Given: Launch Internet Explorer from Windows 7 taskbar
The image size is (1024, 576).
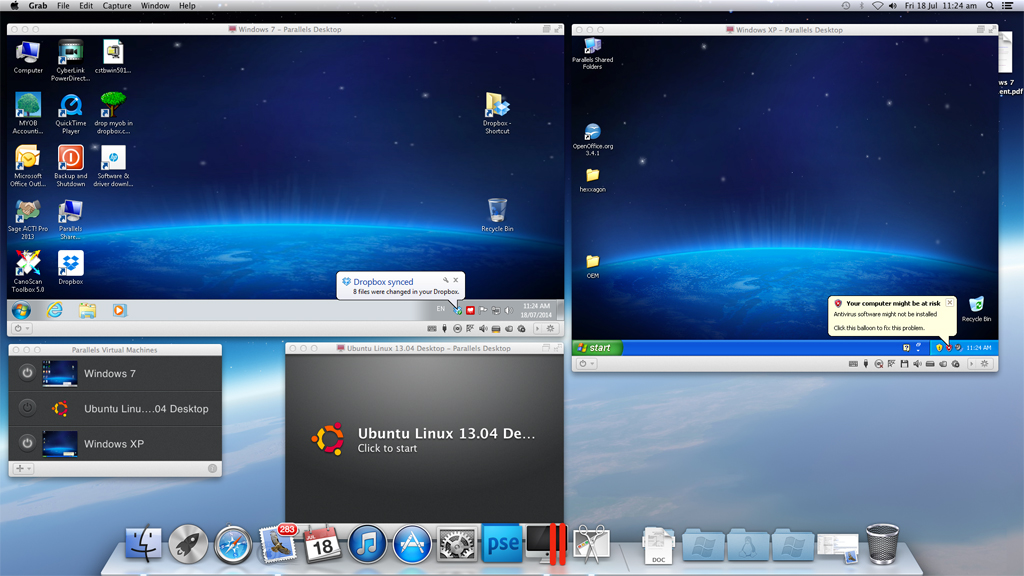Looking at the screenshot, I should (55, 310).
